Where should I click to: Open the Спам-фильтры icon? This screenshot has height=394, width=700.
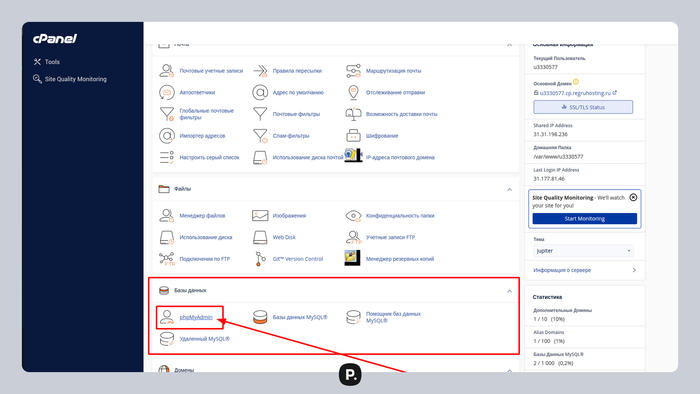click(260, 136)
